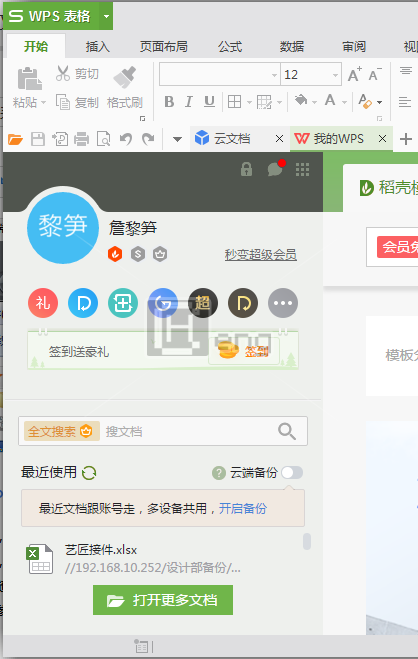Open the 插入 ribbon tab
This screenshot has width=418, height=659.
(98, 46)
